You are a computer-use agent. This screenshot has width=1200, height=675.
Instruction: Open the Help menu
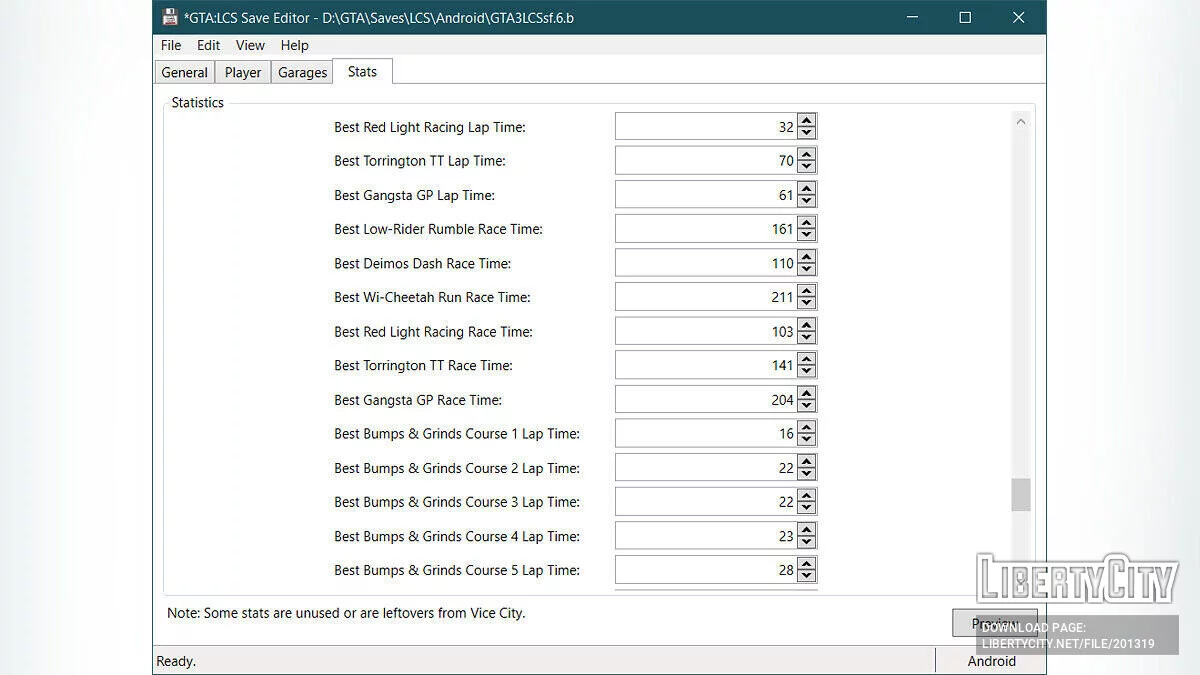294,45
